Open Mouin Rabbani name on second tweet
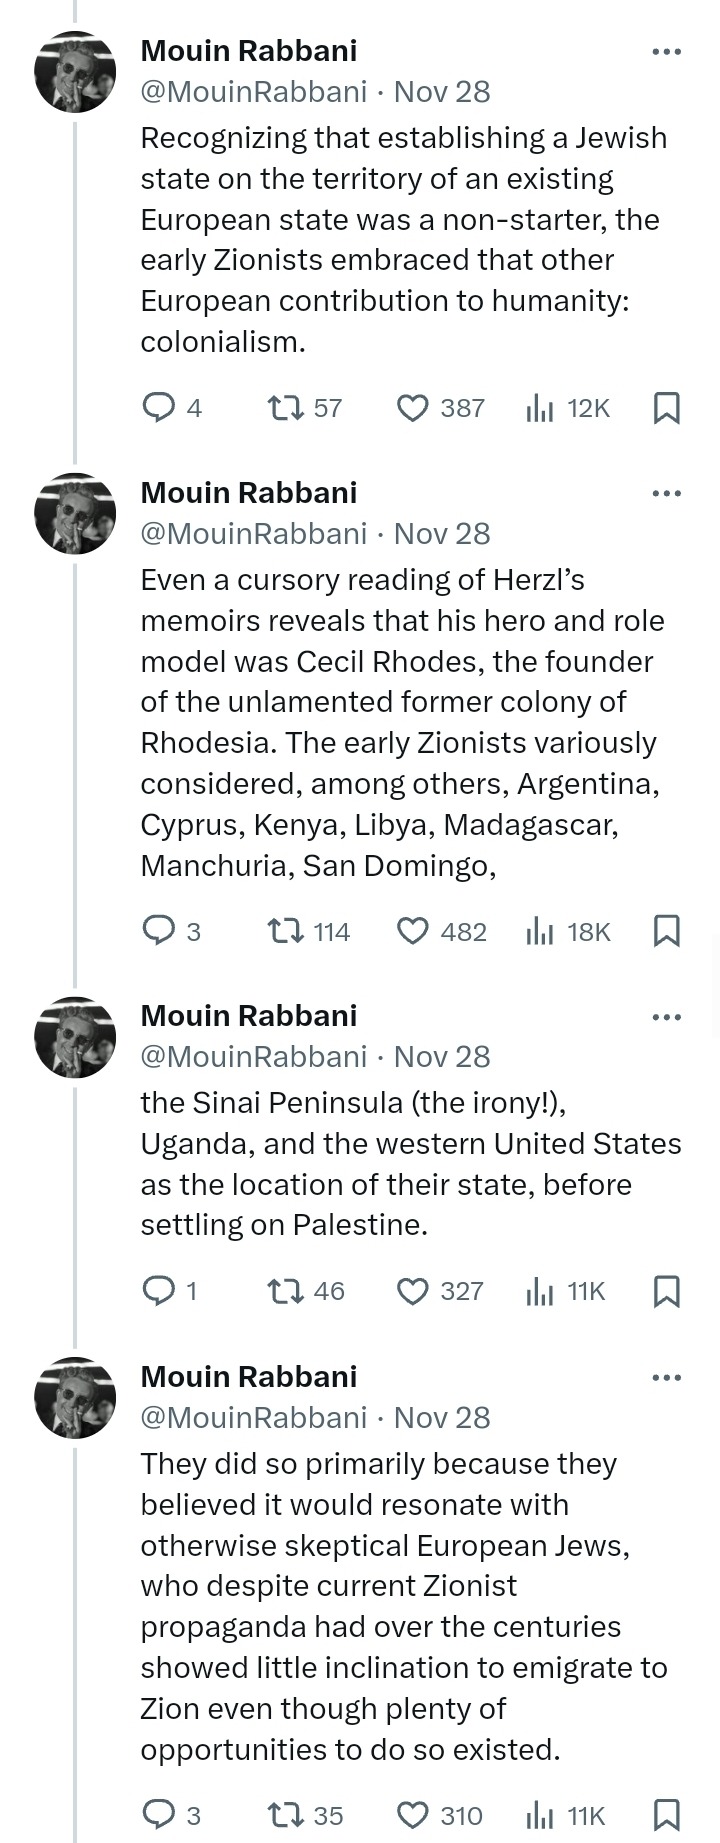 (x=248, y=492)
